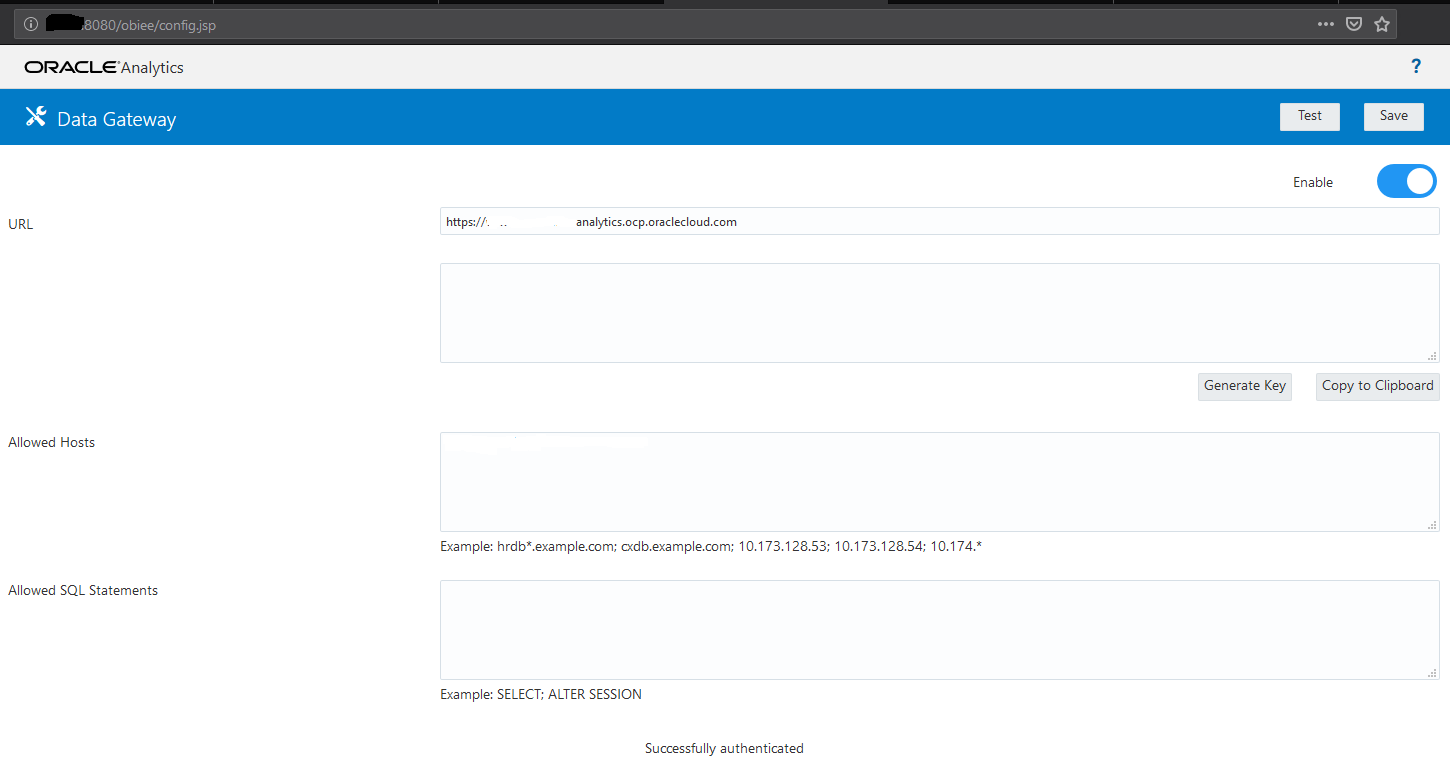Bookmark this page with the star icon
This screenshot has width=1450, height=784.
pos(1382,25)
